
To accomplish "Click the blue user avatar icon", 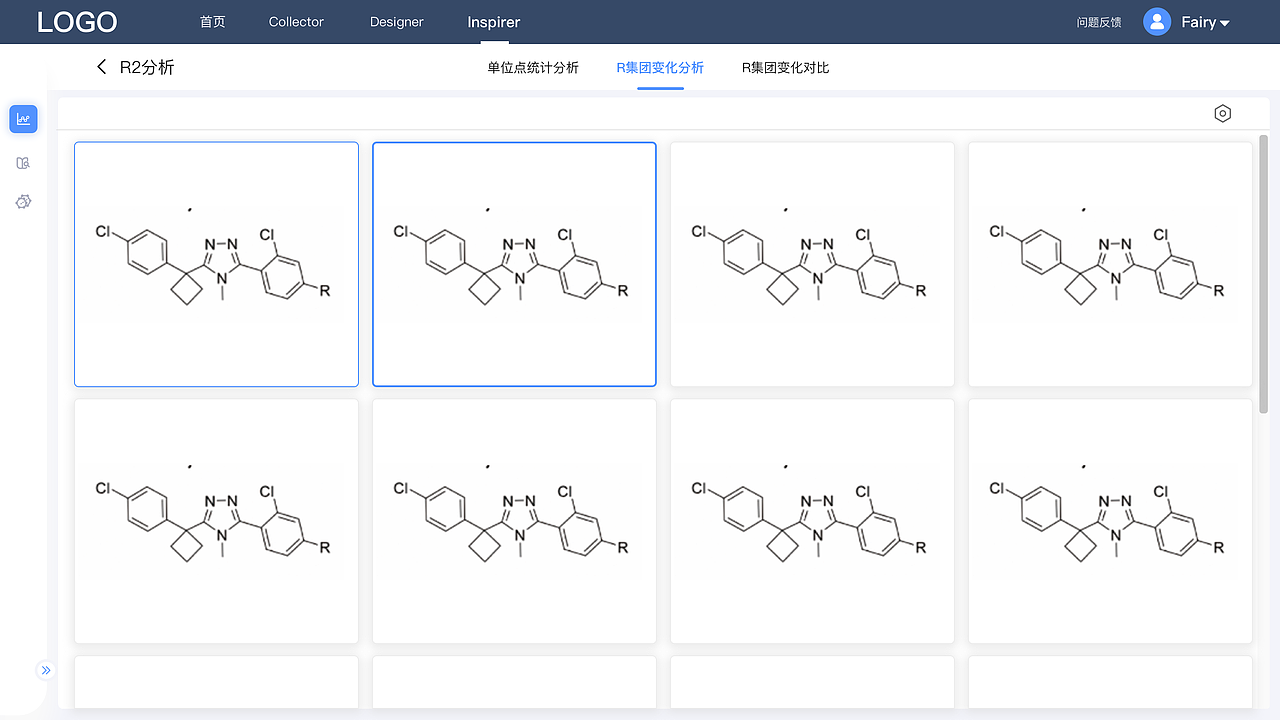I will (1157, 22).
